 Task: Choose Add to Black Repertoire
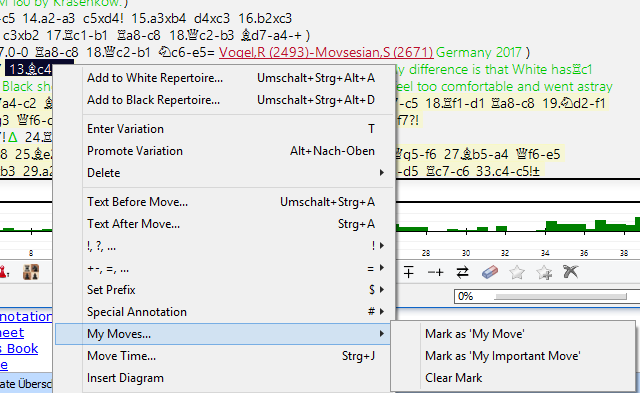tap(231, 100)
